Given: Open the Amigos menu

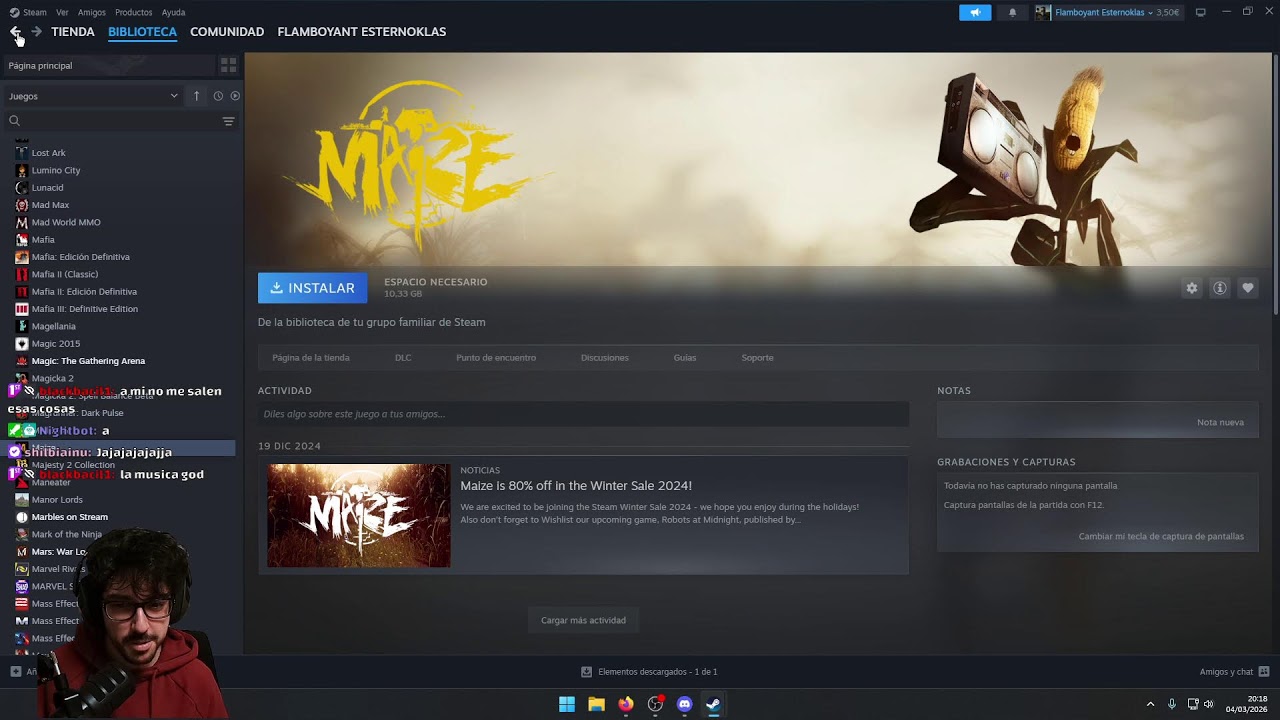Looking at the screenshot, I should tap(92, 12).
